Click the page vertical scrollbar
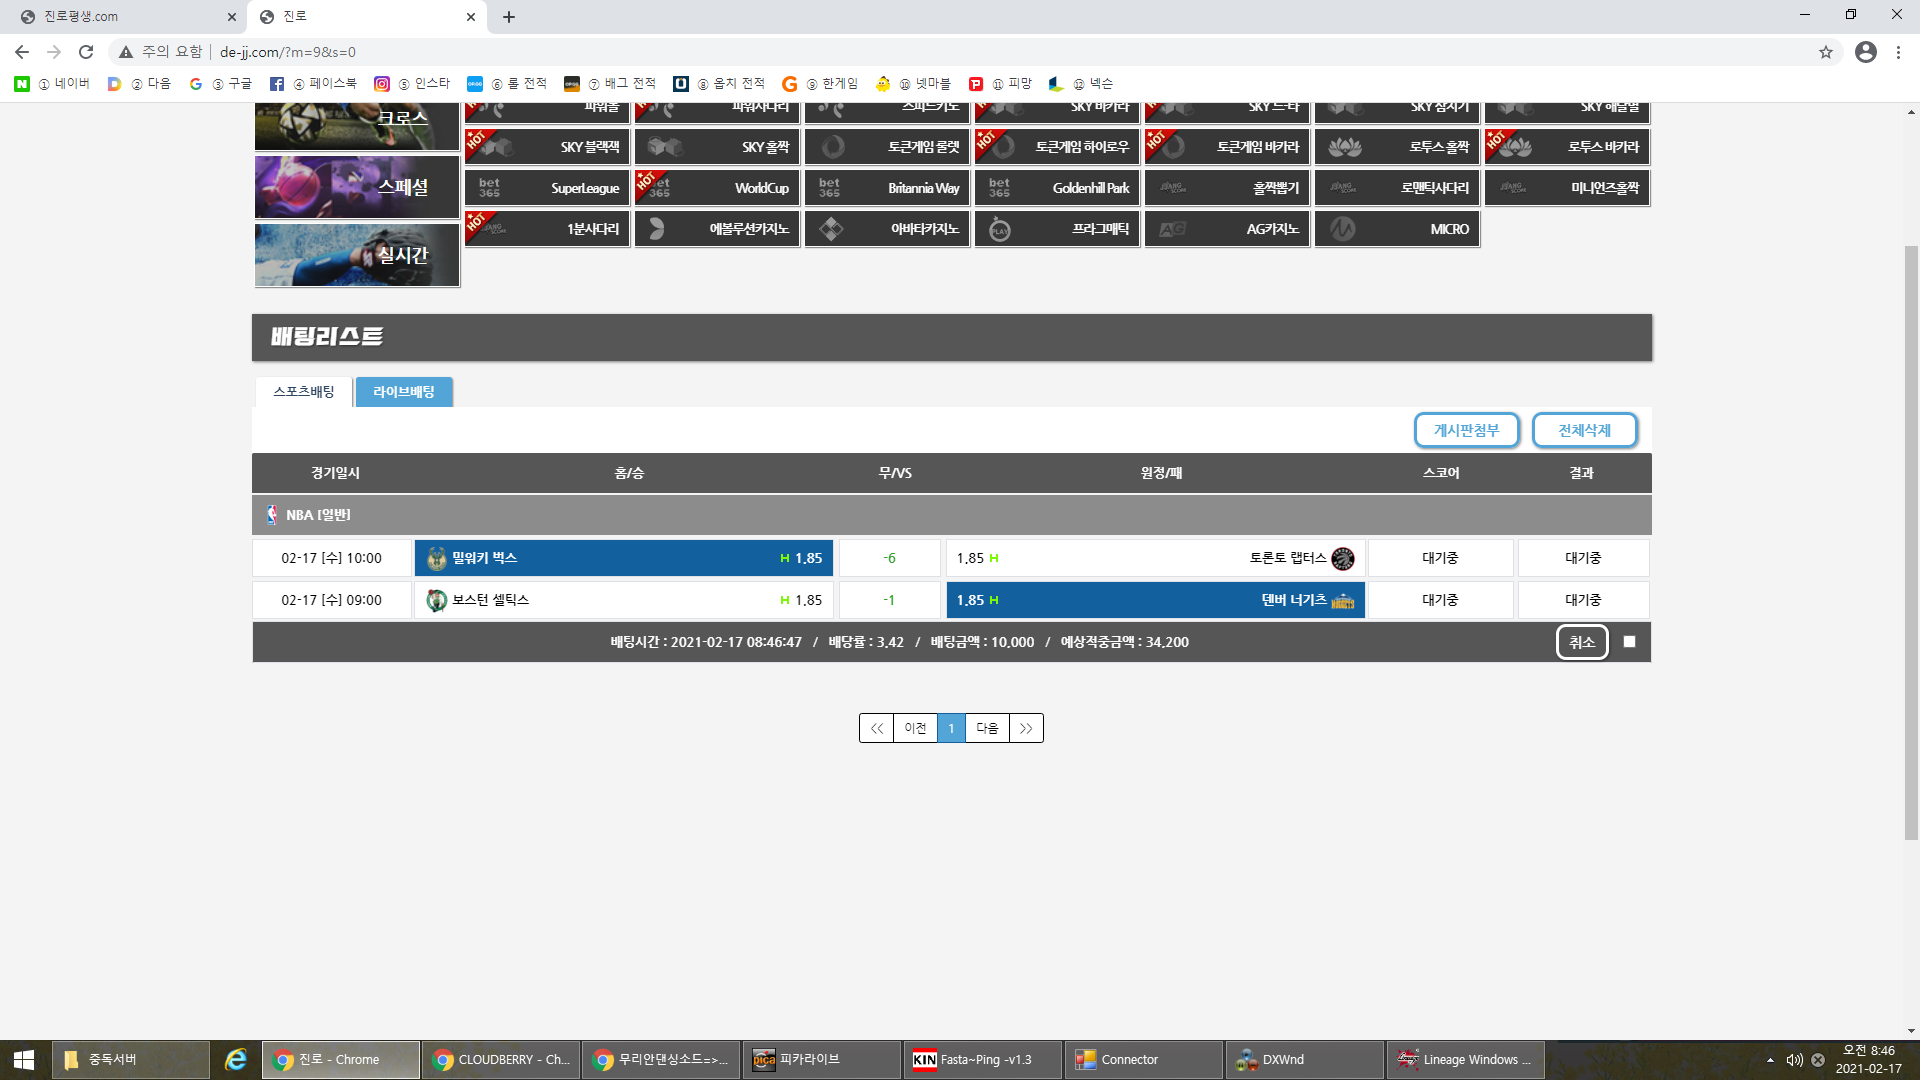 tap(1911, 540)
